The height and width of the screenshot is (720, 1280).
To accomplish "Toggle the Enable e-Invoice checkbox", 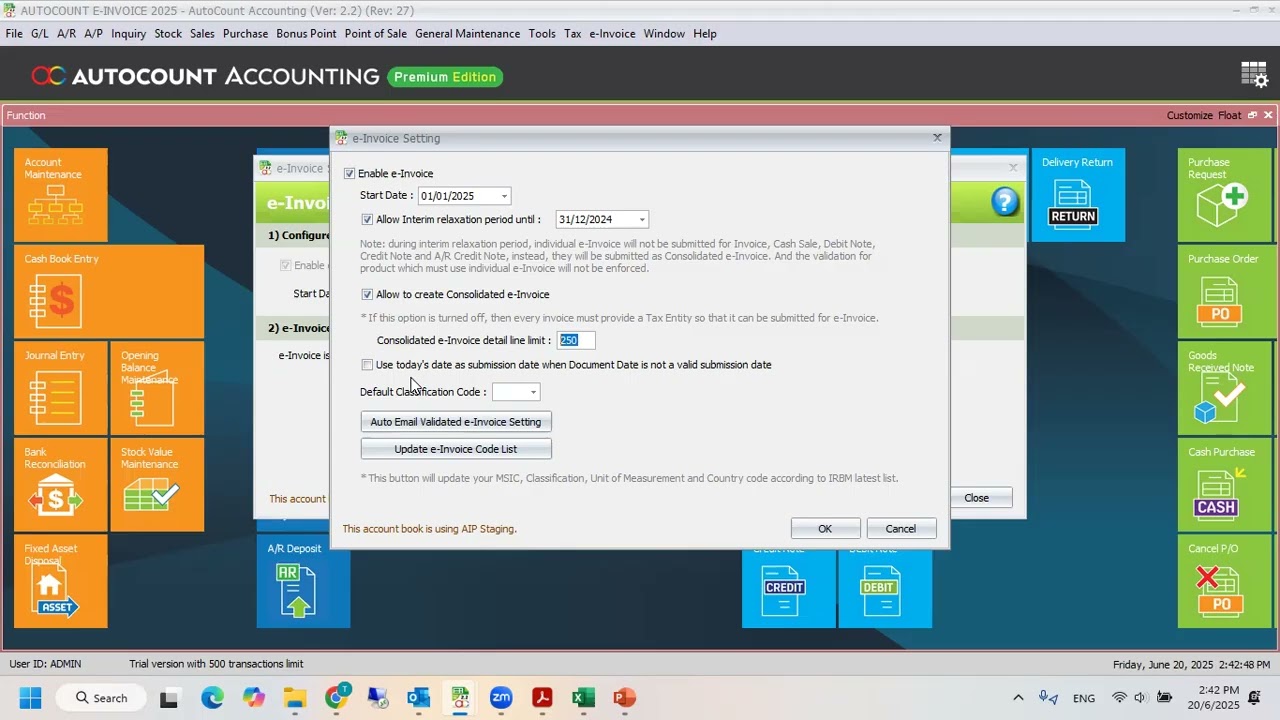I will coord(349,174).
